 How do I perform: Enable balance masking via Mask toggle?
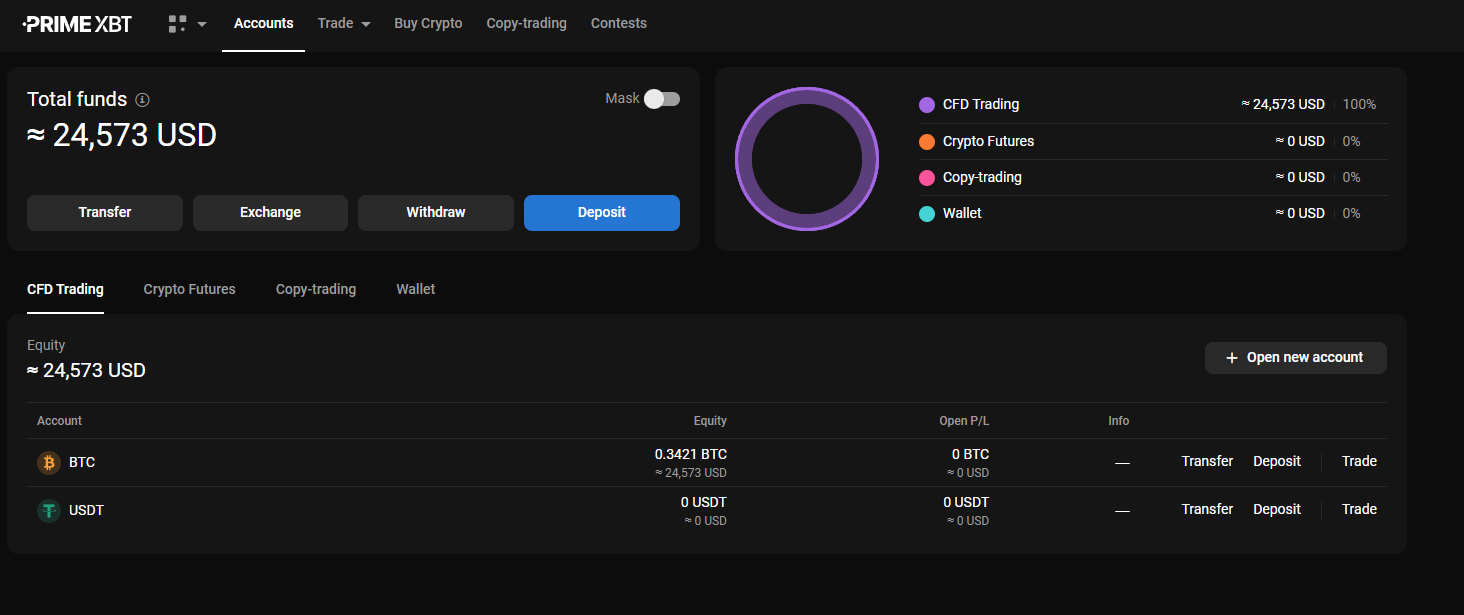click(x=661, y=98)
